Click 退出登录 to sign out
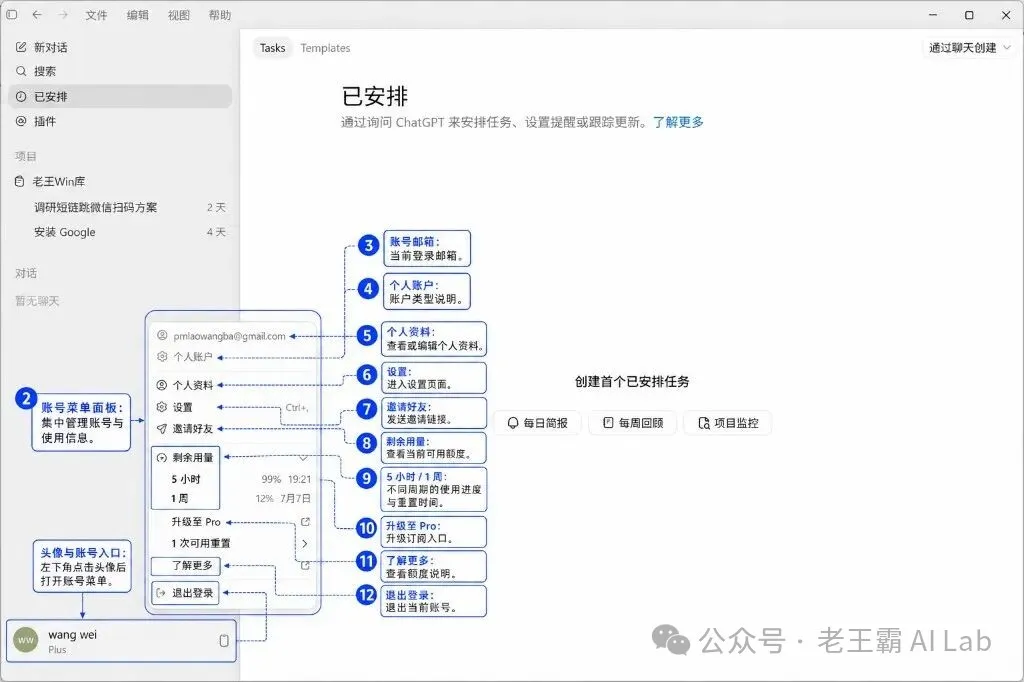Screen dimensions: 1024x682 (185, 593)
